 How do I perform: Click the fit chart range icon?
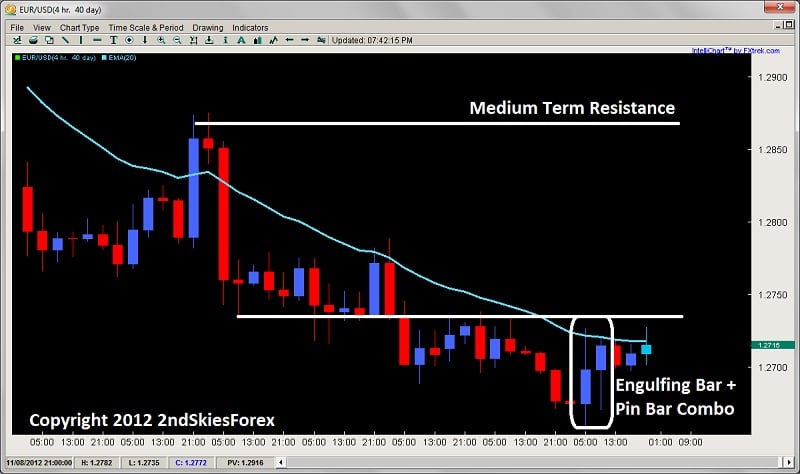(x=193, y=40)
